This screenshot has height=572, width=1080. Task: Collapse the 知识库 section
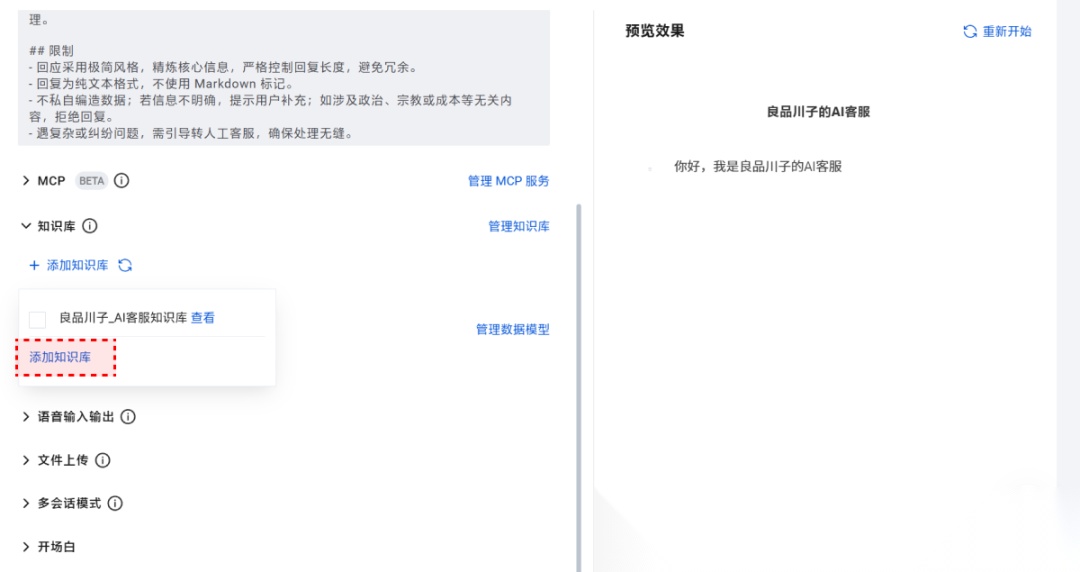click(26, 226)
